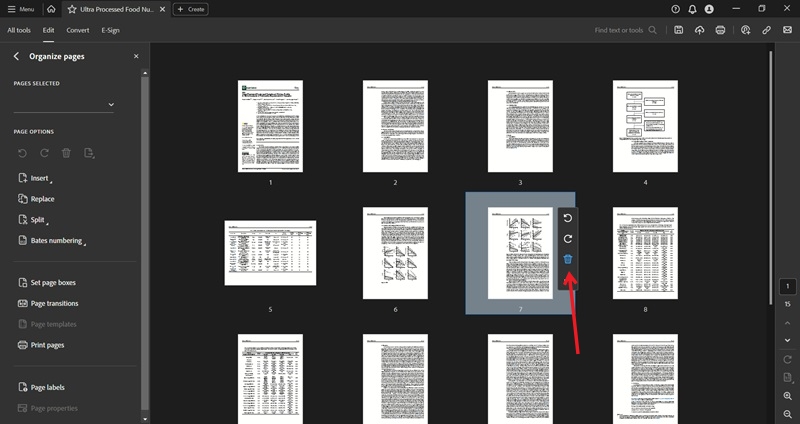This screenshot has height=424, width=800.
Task: Click the main page area scrollbar
Action: click(x=770, y=177)
